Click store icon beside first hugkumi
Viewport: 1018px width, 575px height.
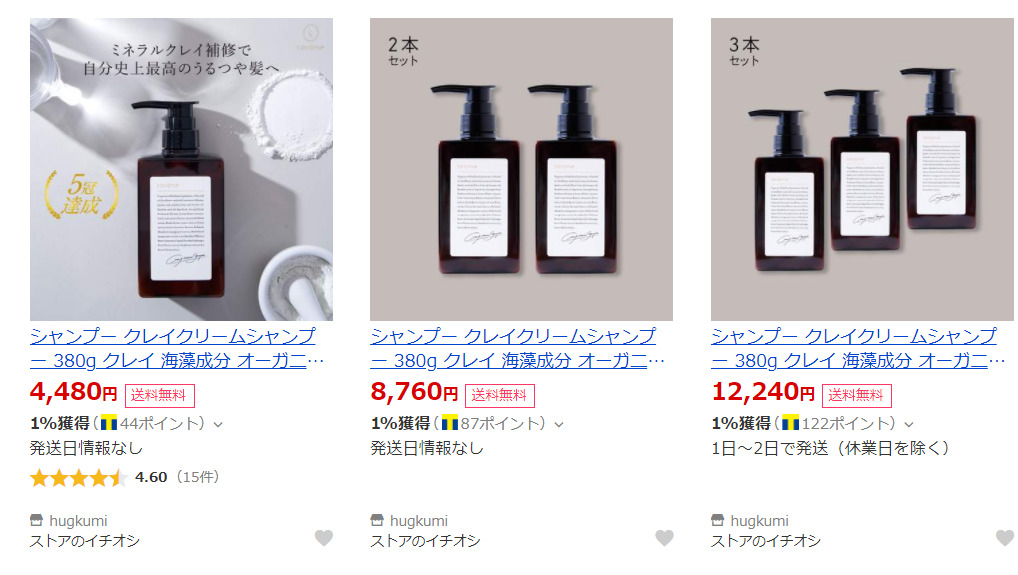point(36,520)
